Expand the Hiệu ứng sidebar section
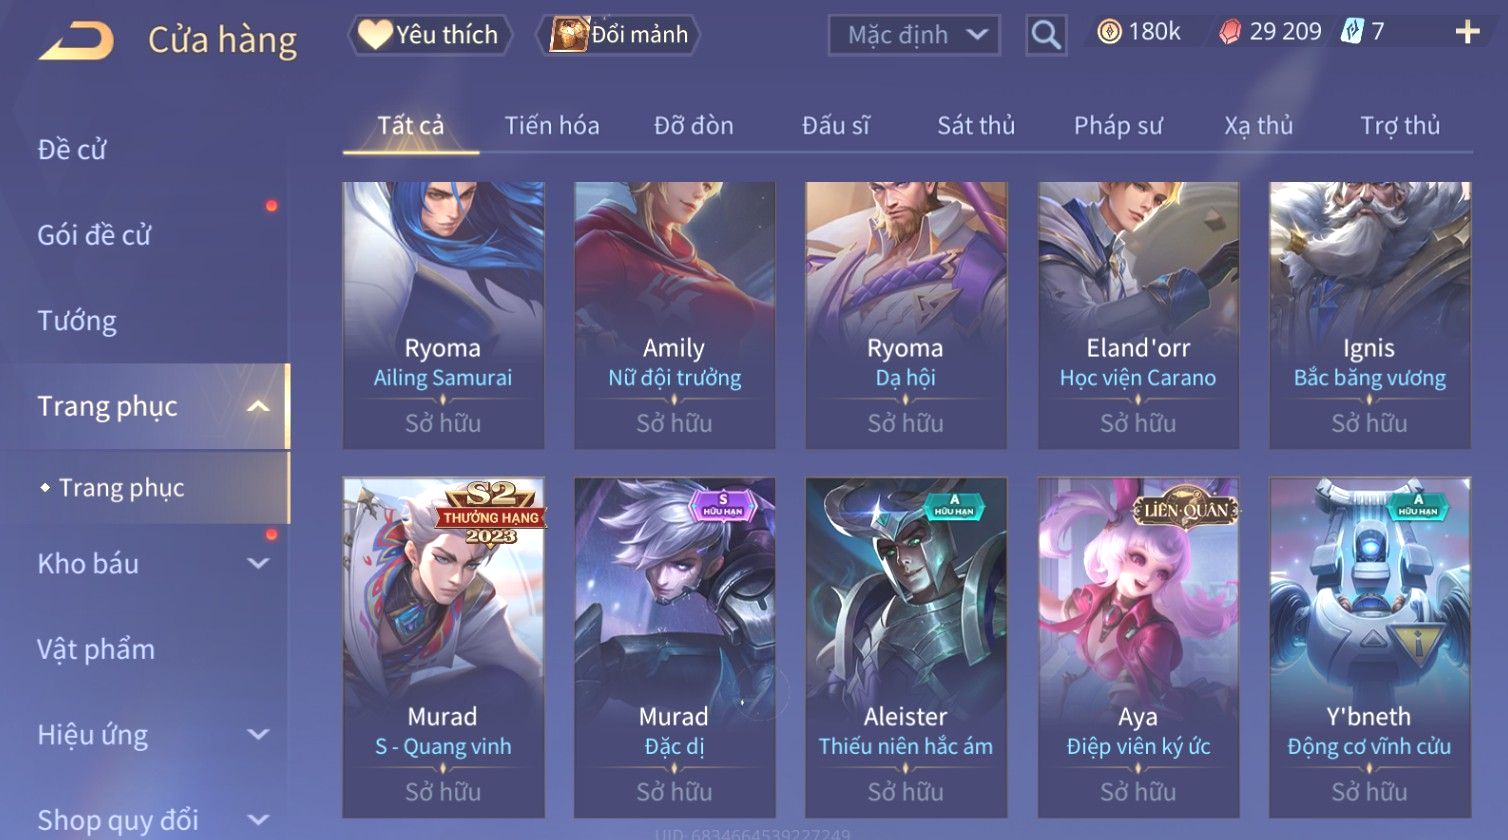This screenshot has height=840, width=1508. click(x=258, y=735)
